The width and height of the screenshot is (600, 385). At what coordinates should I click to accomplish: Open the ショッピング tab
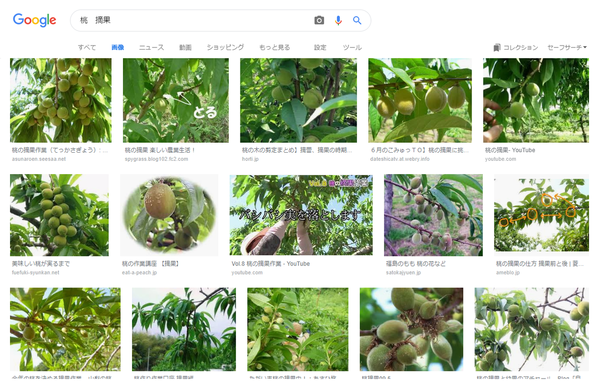pyautogui.click(x=225, y=47)
